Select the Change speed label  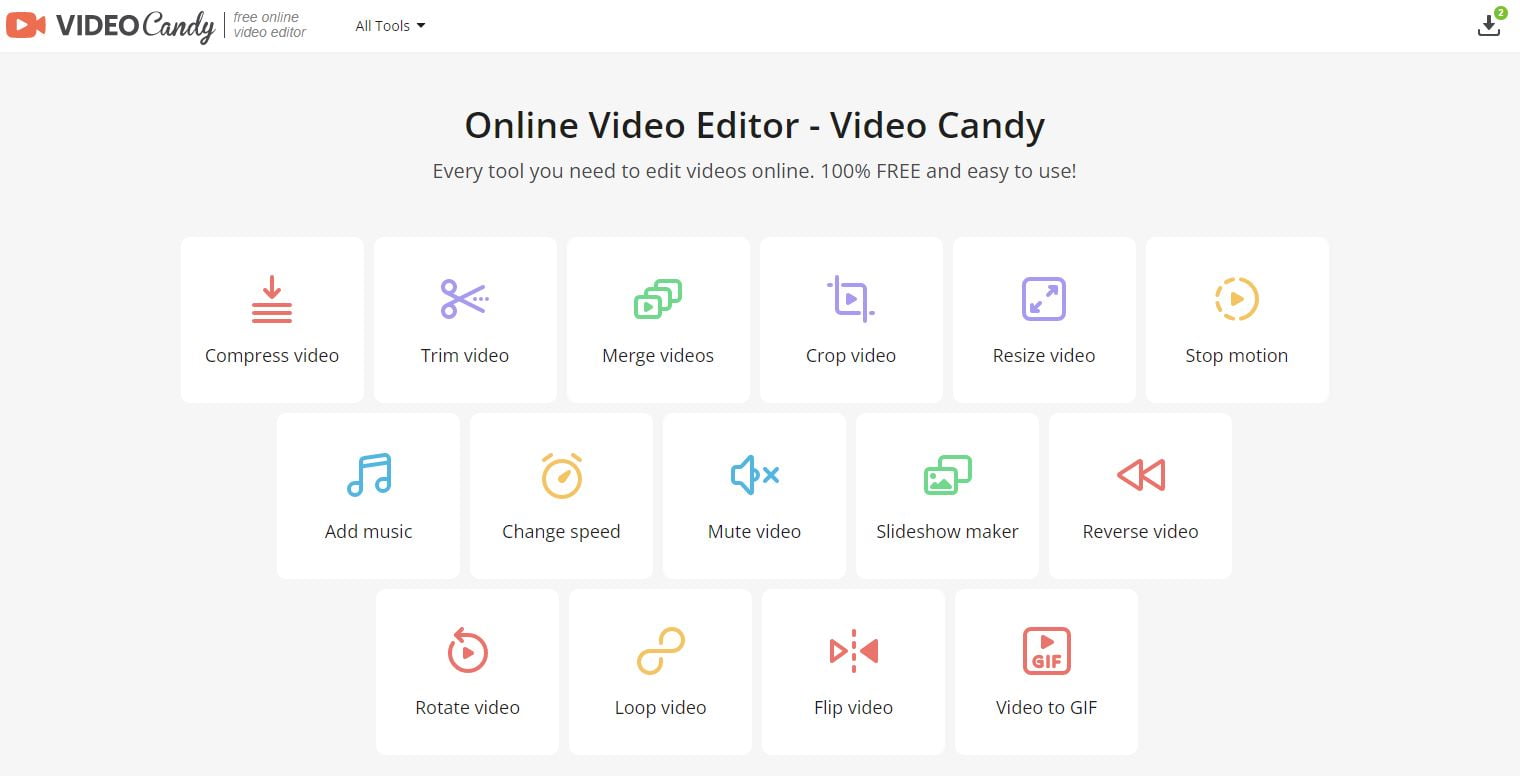click(562, 532)
